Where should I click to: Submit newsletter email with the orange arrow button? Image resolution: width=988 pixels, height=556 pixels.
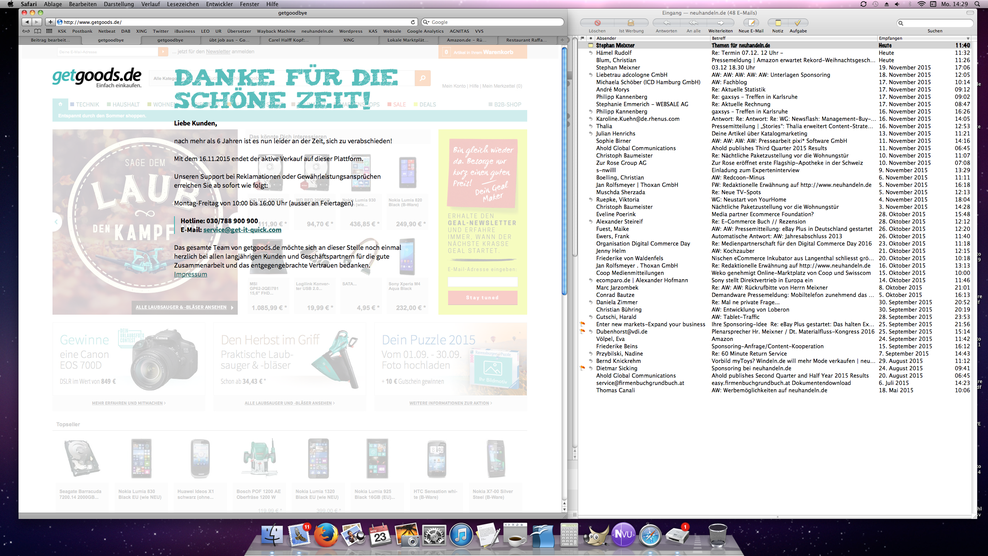click(163, 52)
